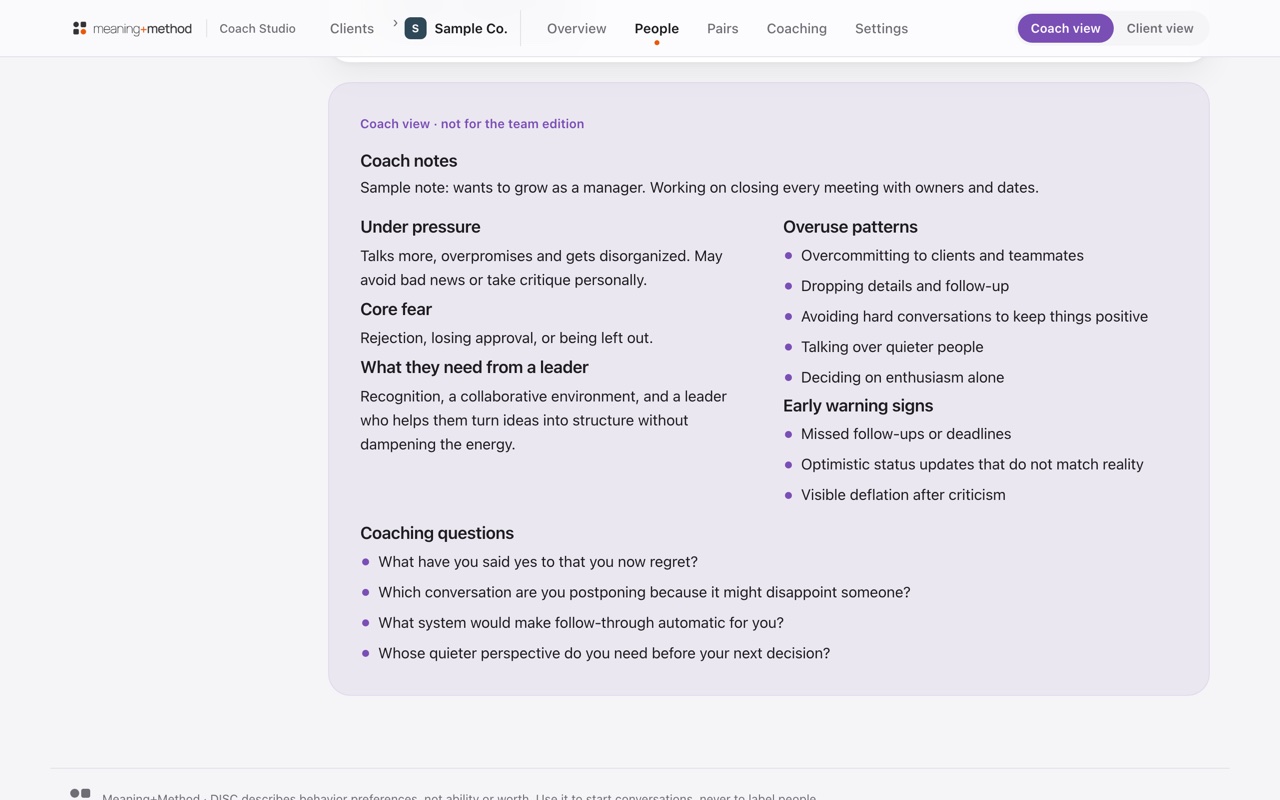Click 'Rejection, losing approval, or being left out.'
The height and width of the screenshot is (800, 1280).
[506, 338]
